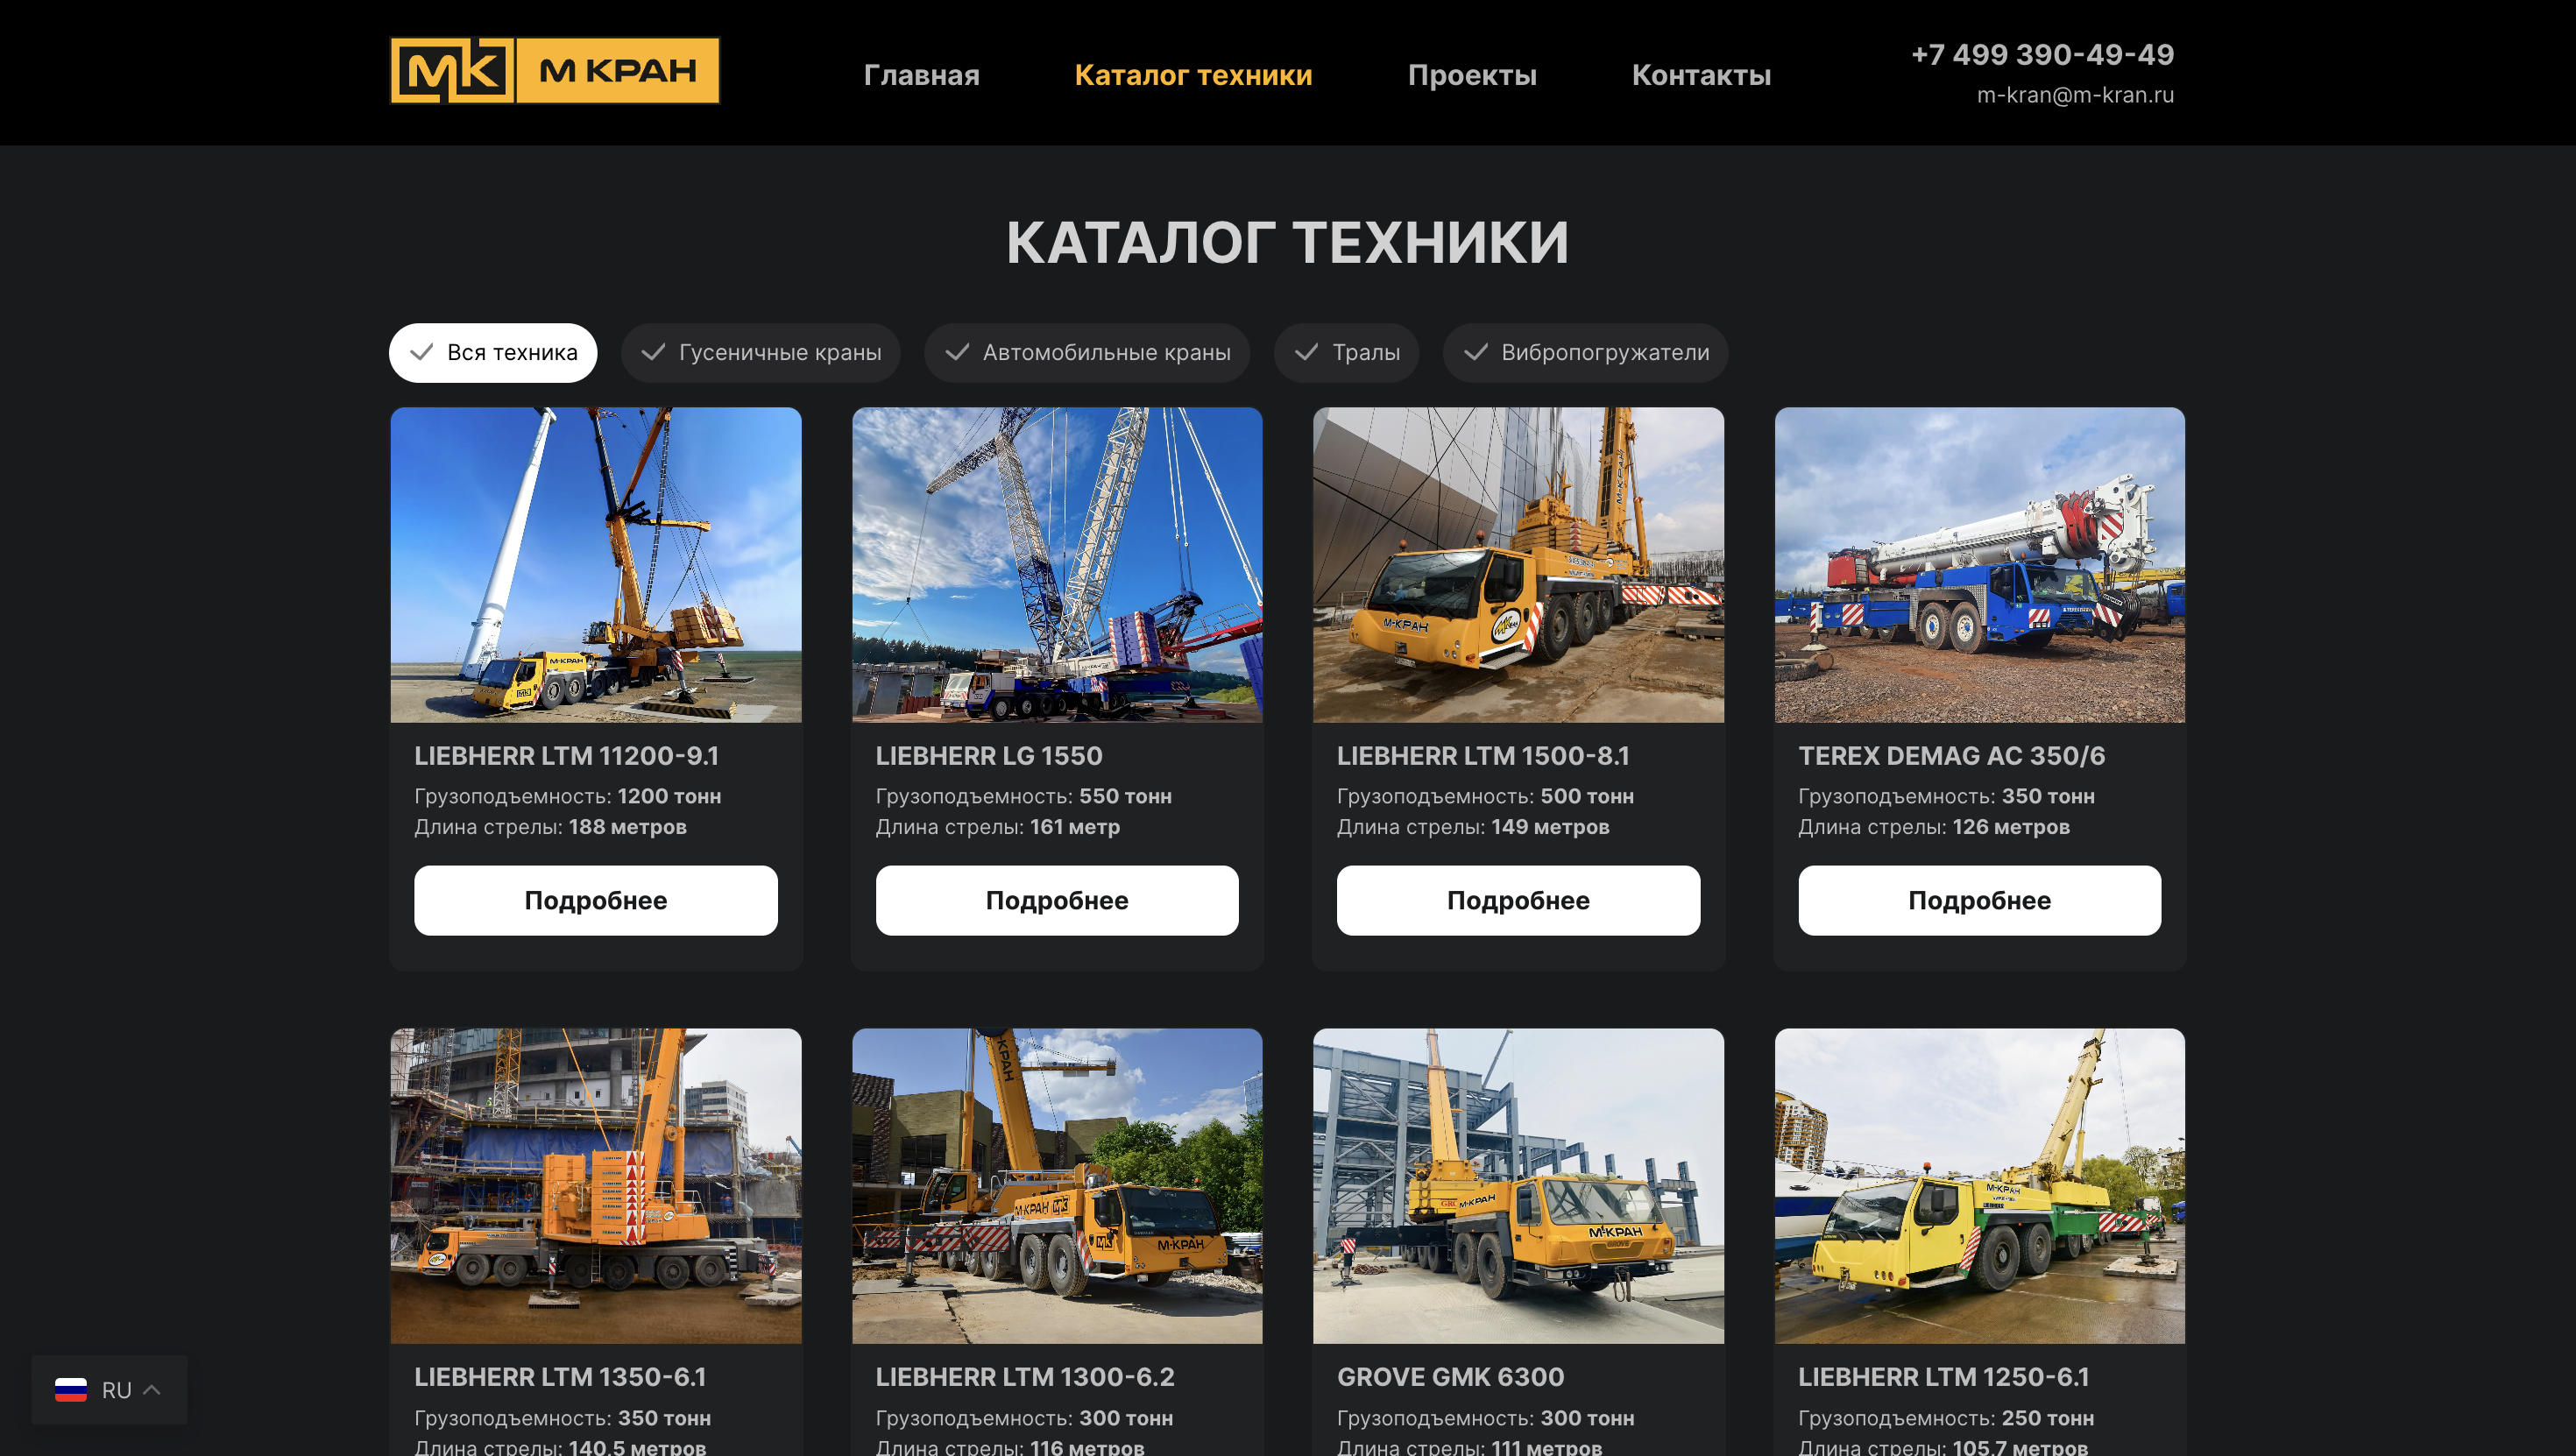Click the 188 метров boom length
This screenshot has width=2576, height=1456.
tap(627, 827)
